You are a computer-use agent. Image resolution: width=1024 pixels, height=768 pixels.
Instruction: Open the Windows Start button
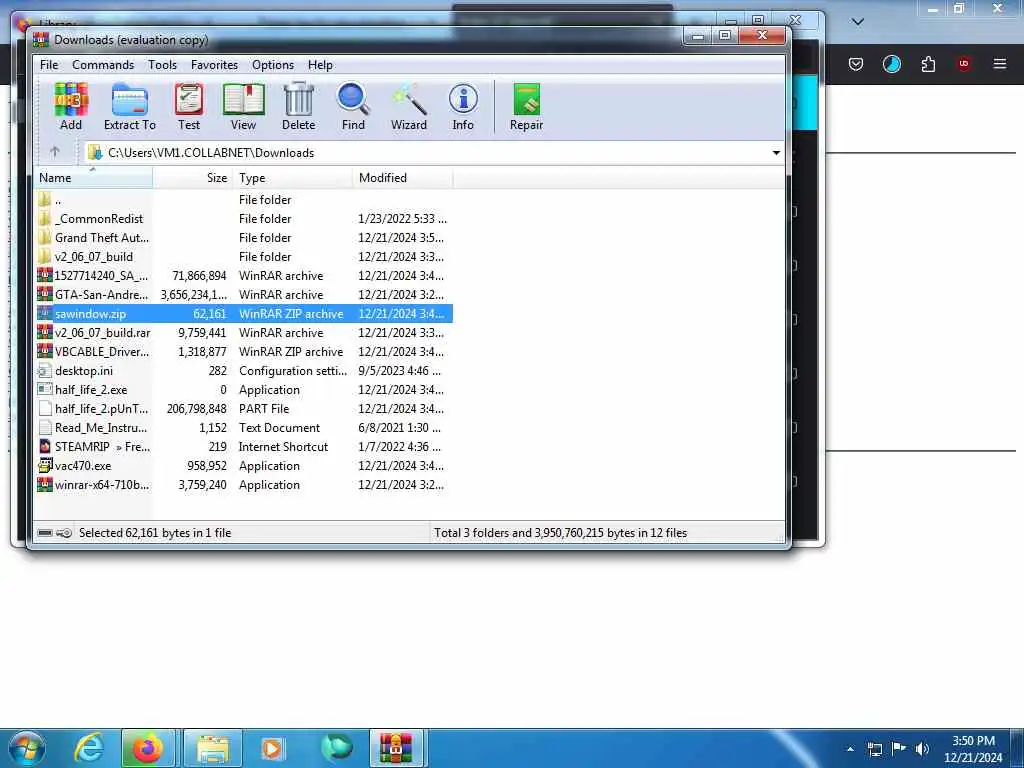tap(25, 748)
